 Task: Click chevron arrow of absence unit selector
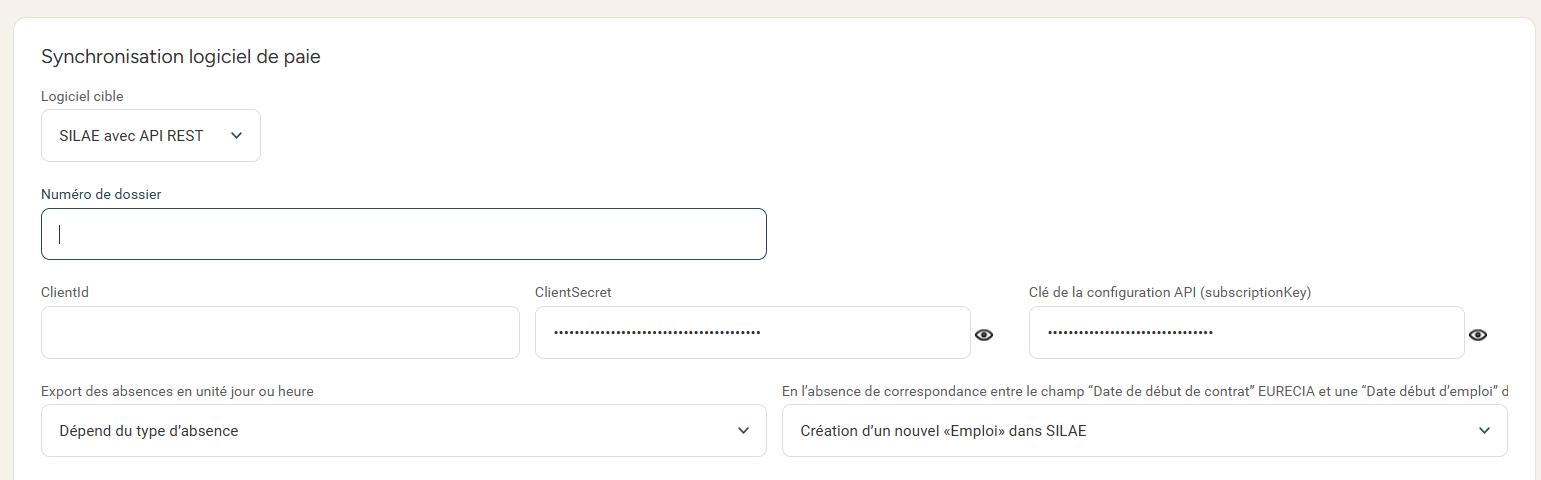743,431
